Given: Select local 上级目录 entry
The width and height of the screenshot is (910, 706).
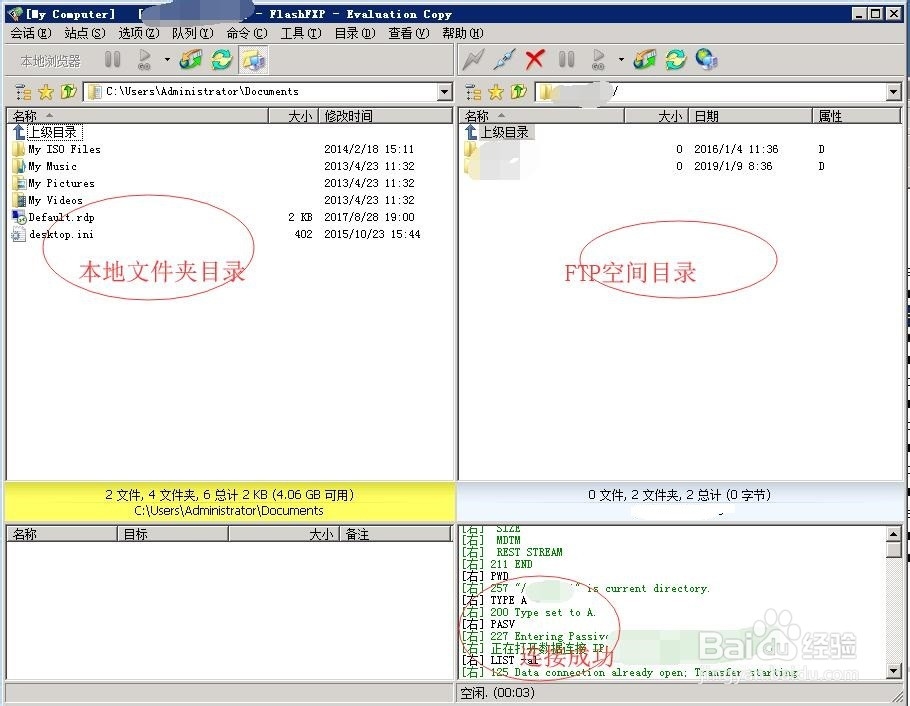Looking at the screenshot, I should [48, 132].
